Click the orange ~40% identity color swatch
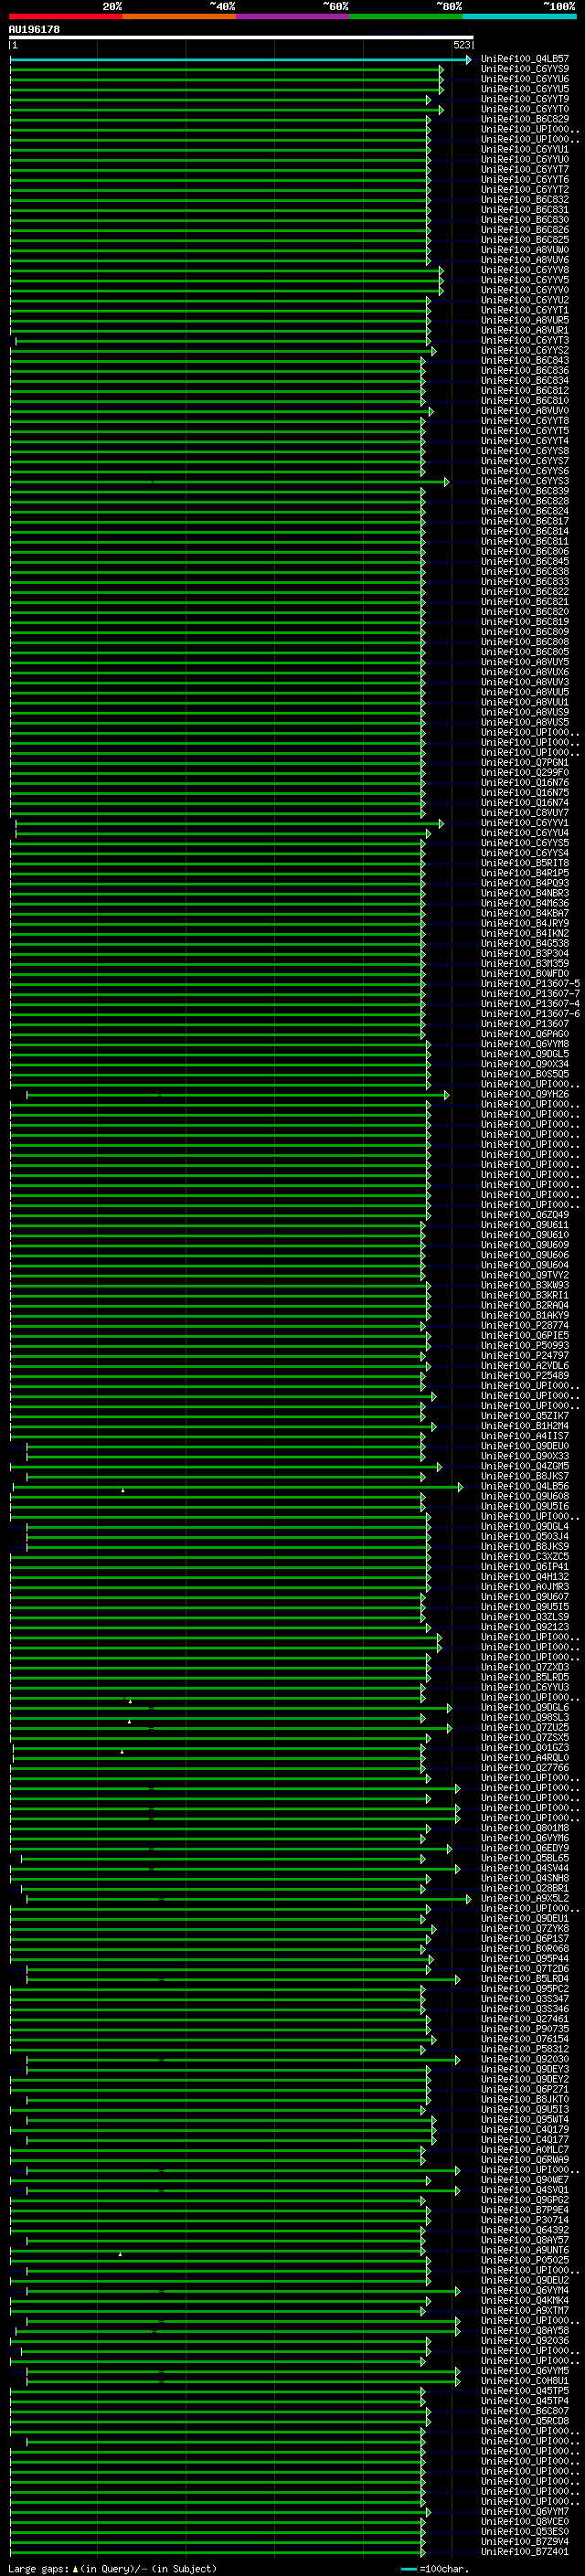 click(179, 16)
